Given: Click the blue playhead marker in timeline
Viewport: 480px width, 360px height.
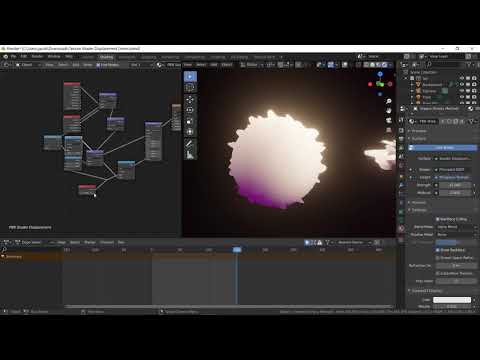Looking at the screenshot, I should click(237, 250).
